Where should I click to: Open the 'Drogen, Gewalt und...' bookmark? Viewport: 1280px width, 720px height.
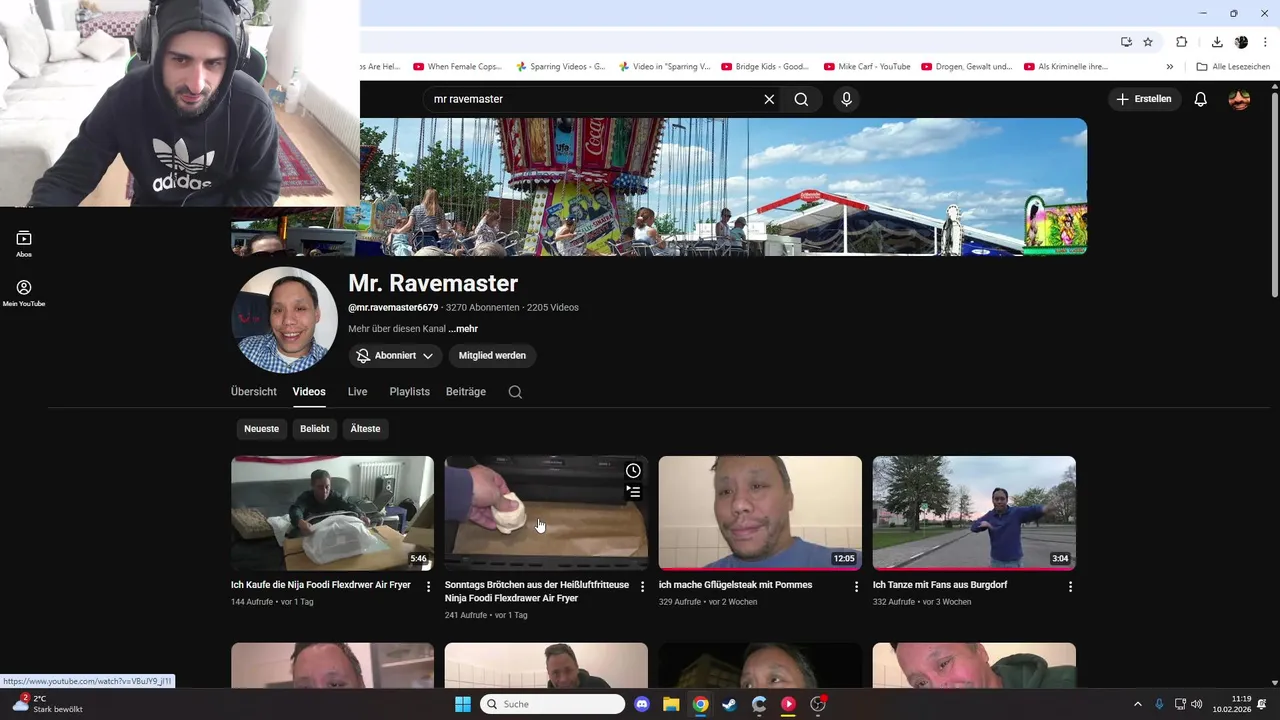968,67
